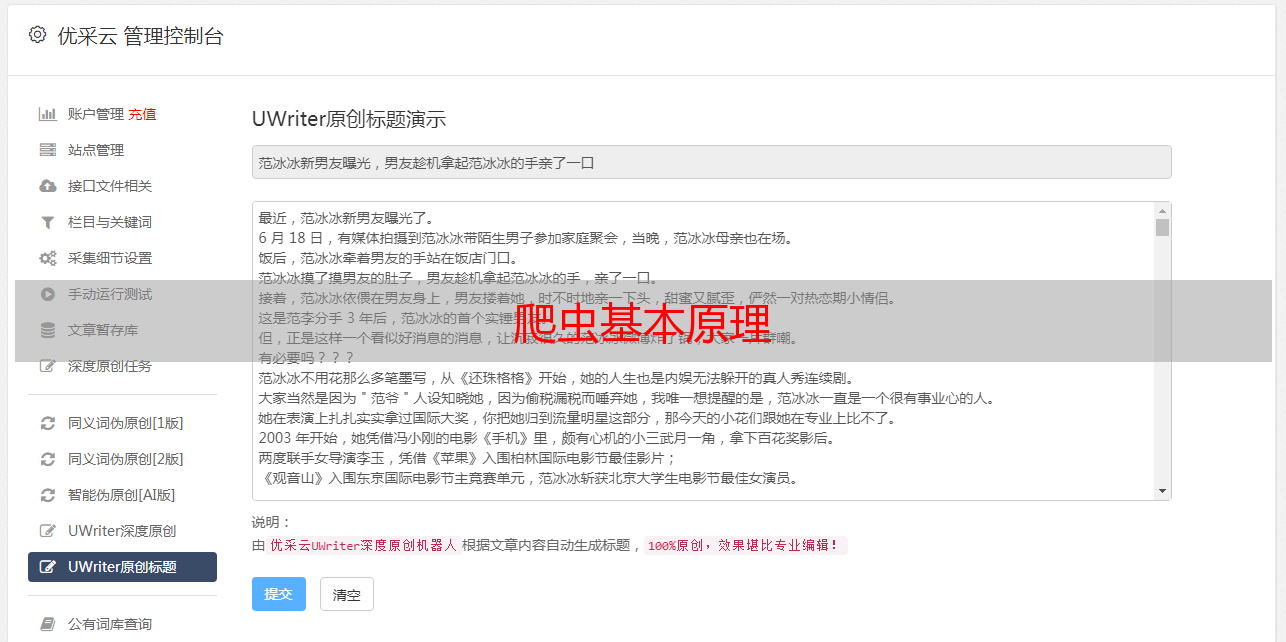This screenshot has width=1286, height=642.
Task: Click the line starting 《观音山》入围东京
Action: pyautogui.click(x=528, y=478)
